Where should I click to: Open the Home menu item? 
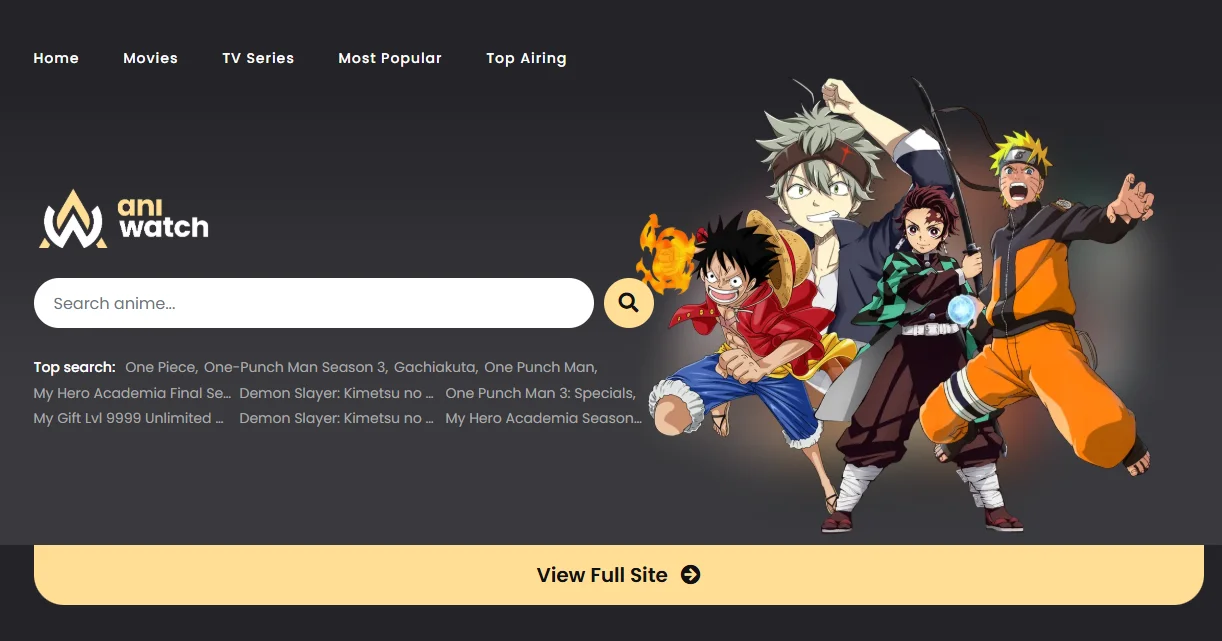pos(56,58)
